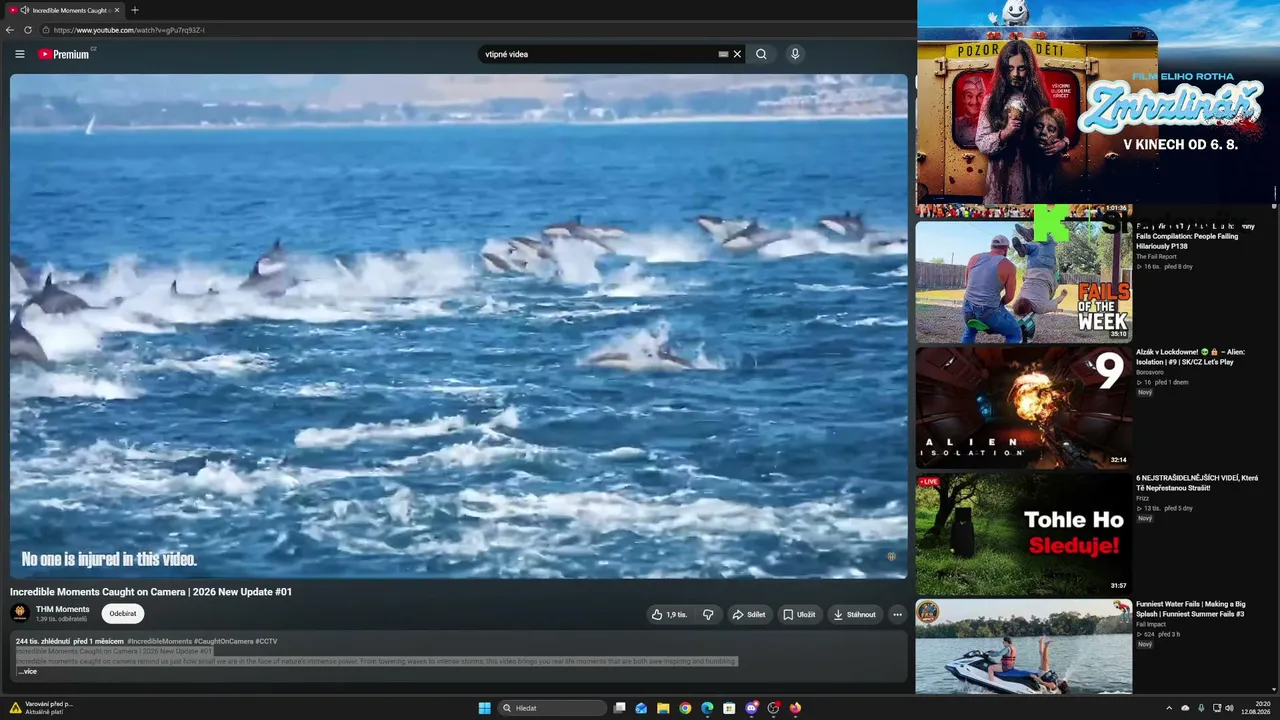
Task: Clear the search query with X
Action: 737,54
